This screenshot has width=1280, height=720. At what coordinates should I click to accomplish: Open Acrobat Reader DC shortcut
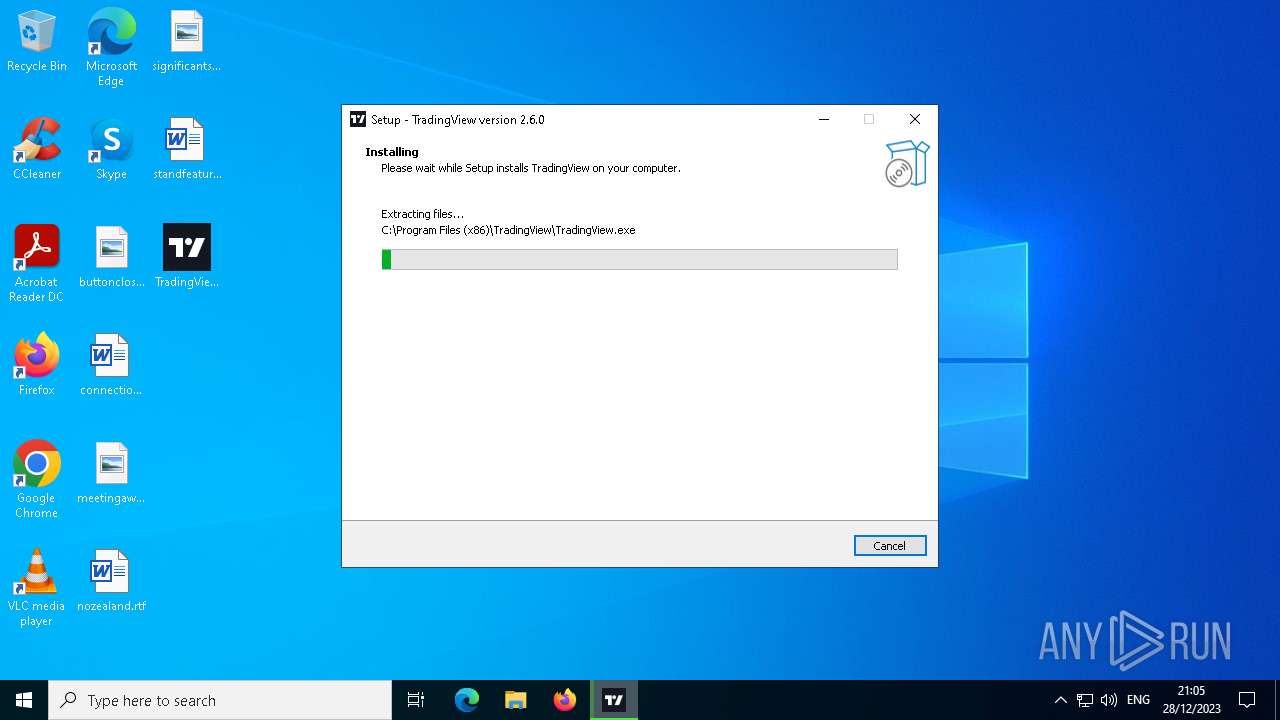click(x=37, y=264)
